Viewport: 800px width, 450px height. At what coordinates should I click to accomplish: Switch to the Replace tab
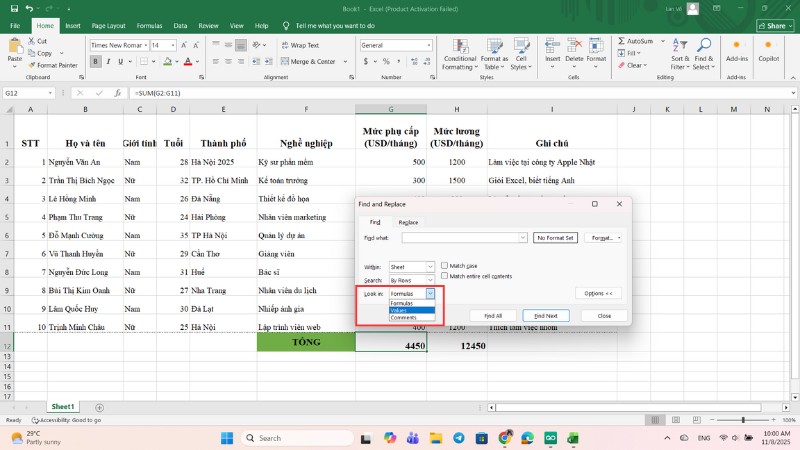pos(408,222)
